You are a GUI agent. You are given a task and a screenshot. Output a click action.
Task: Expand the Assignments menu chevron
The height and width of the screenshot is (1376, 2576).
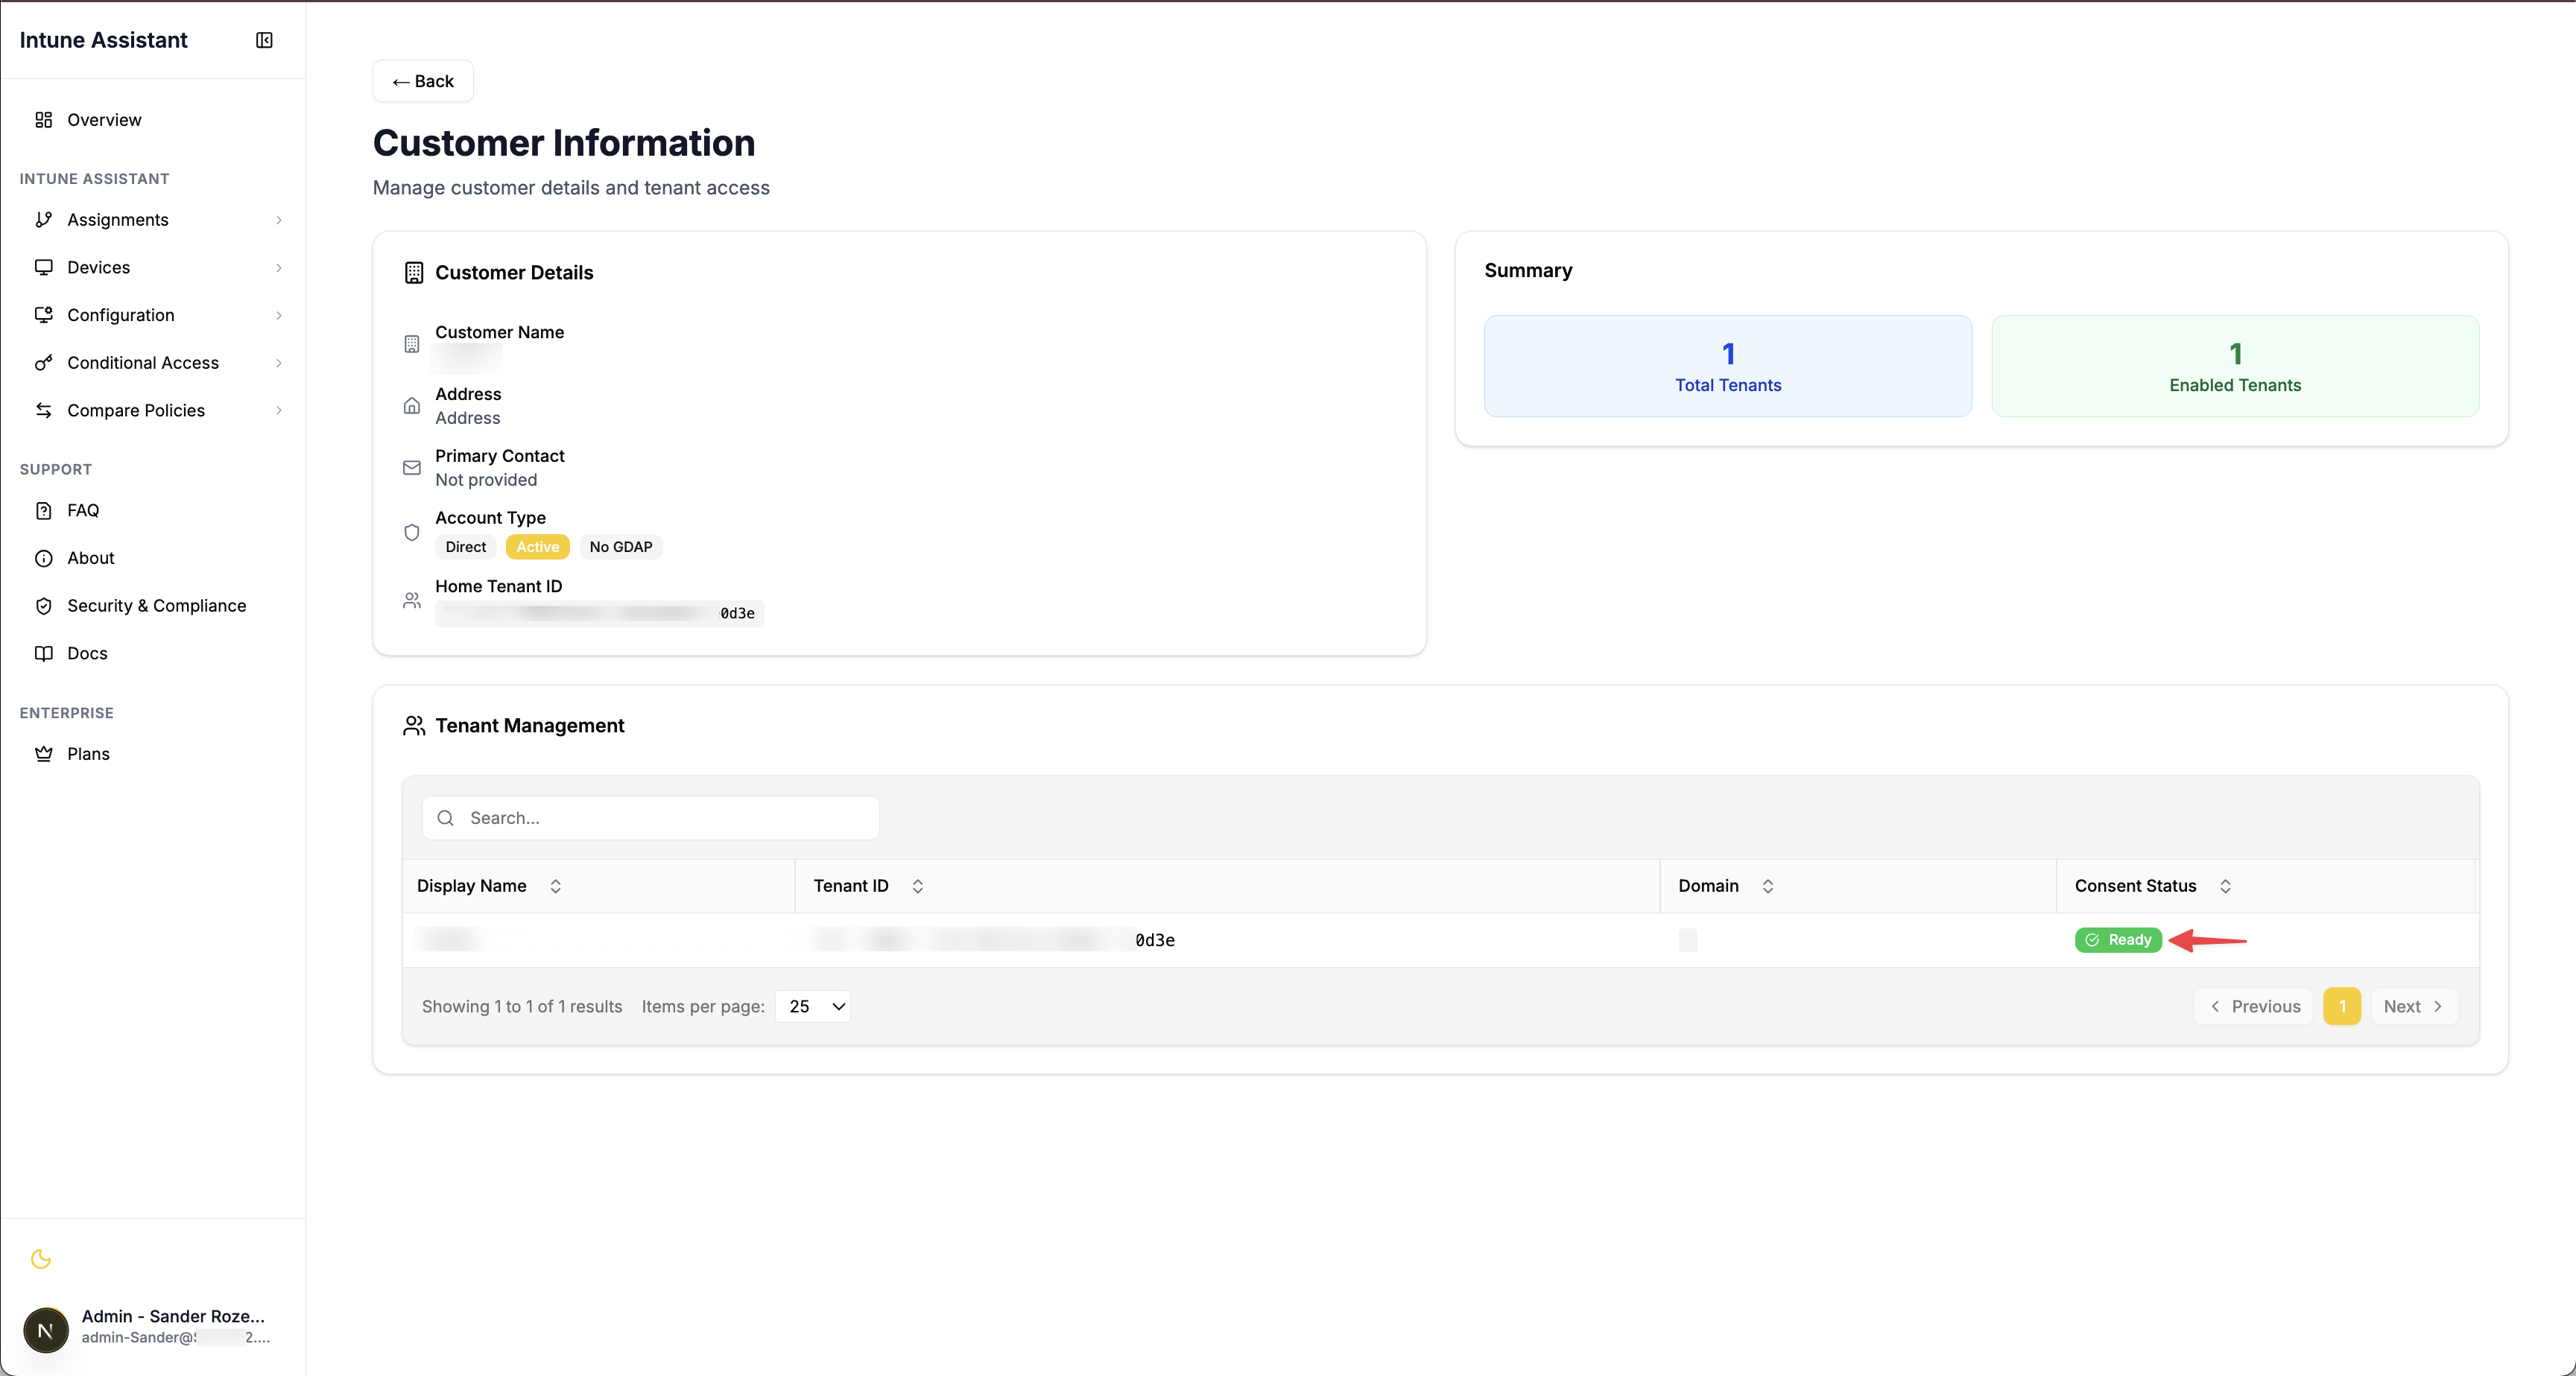pyautogui.click(x=278, y=220)
